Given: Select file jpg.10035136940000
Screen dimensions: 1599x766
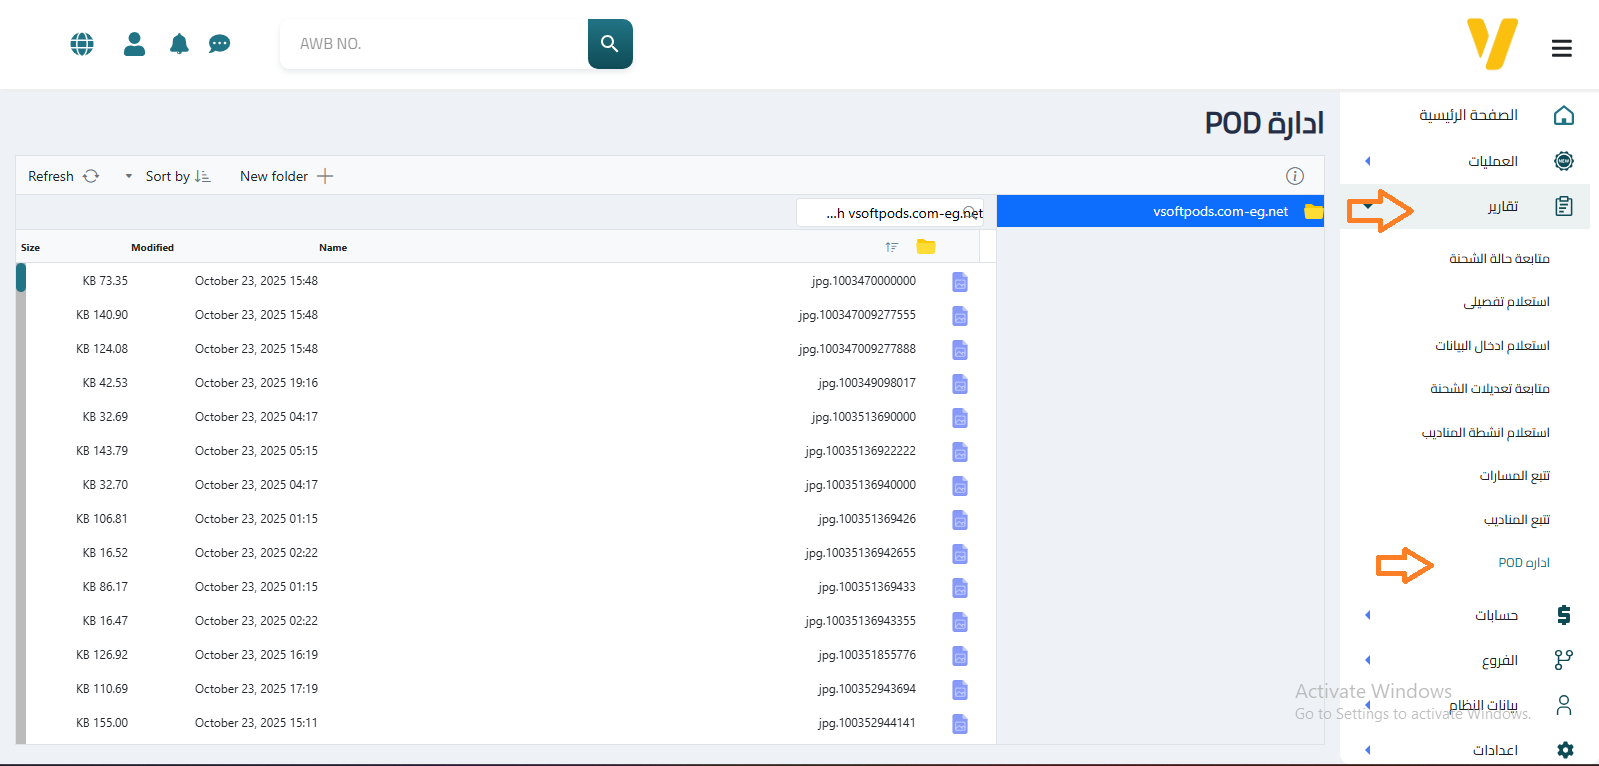Looking at the screenshot, I should pyautogui.click(x=860, y=485).
